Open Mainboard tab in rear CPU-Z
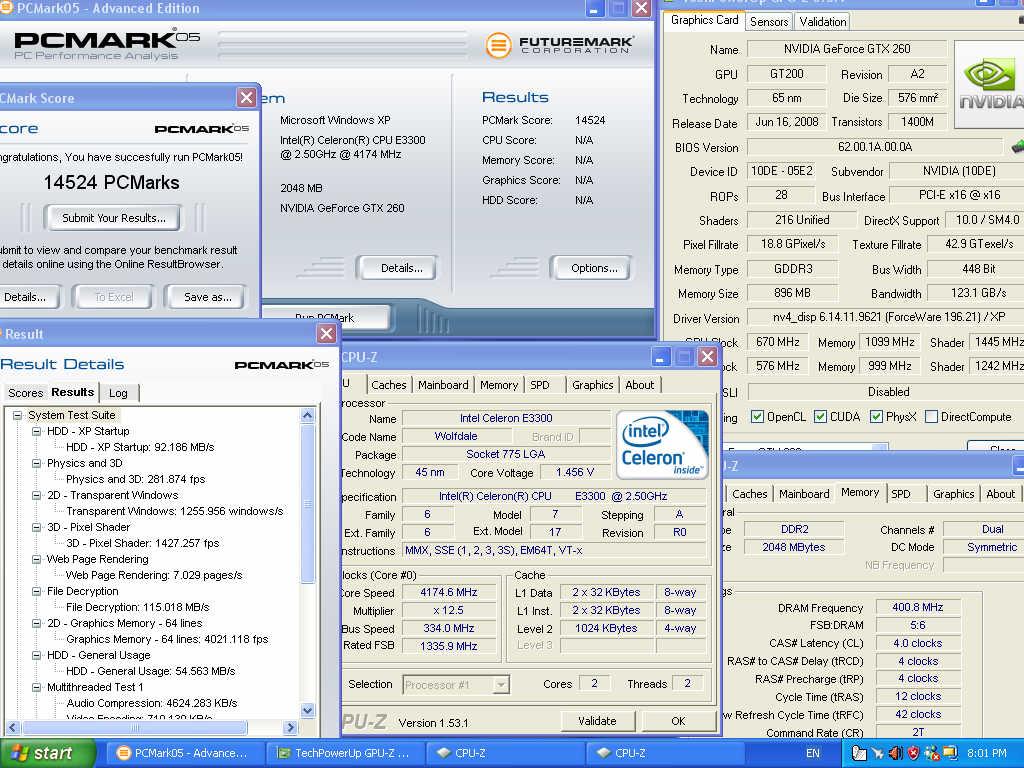Screen dimensions: 1024x768 (804, 494)
